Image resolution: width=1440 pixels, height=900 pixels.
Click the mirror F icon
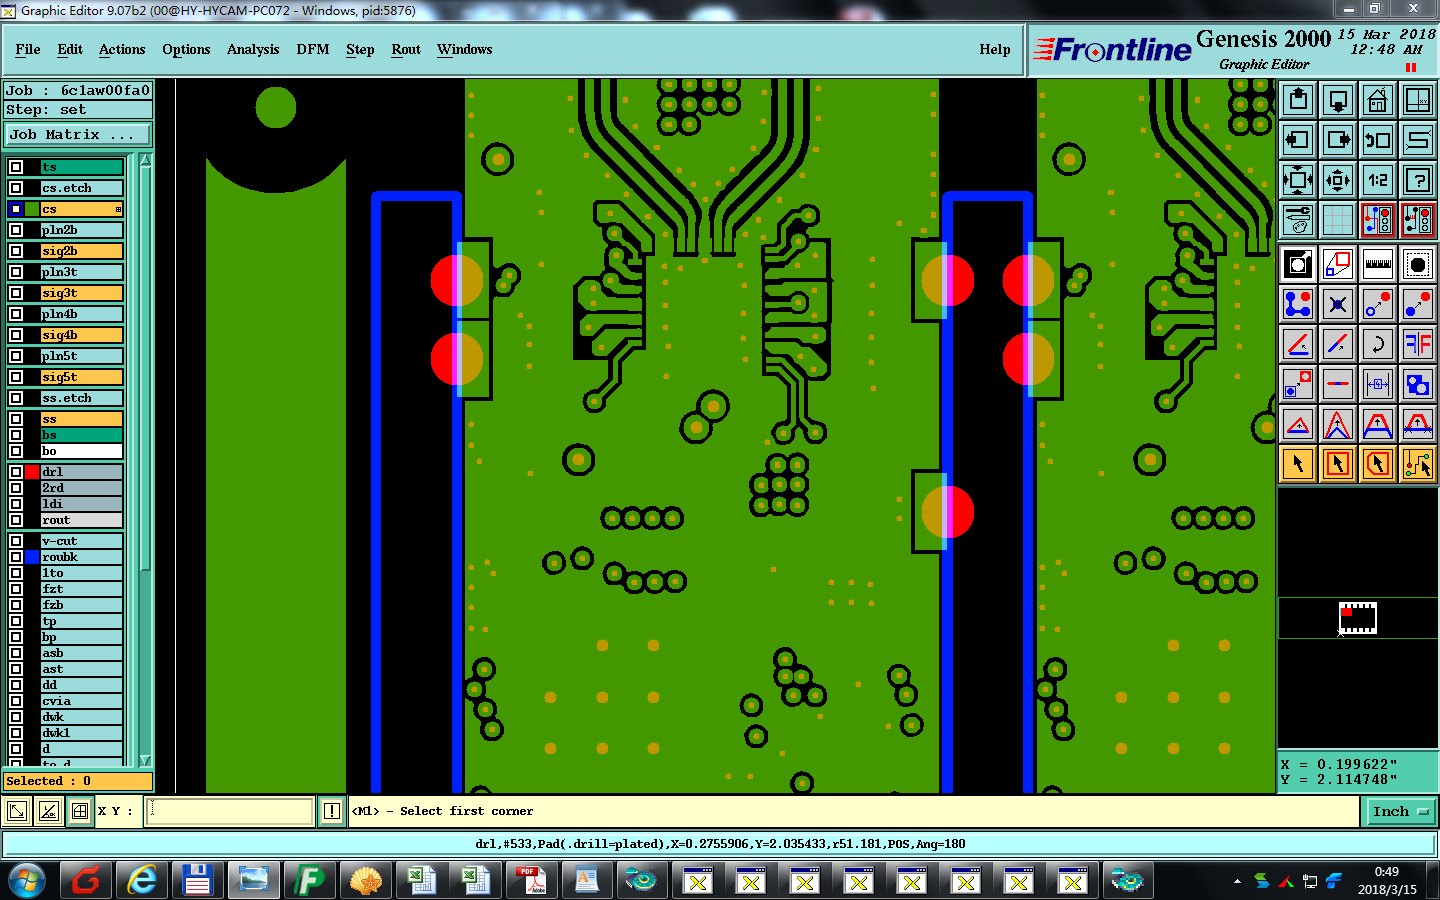[x=1418, y=344]
